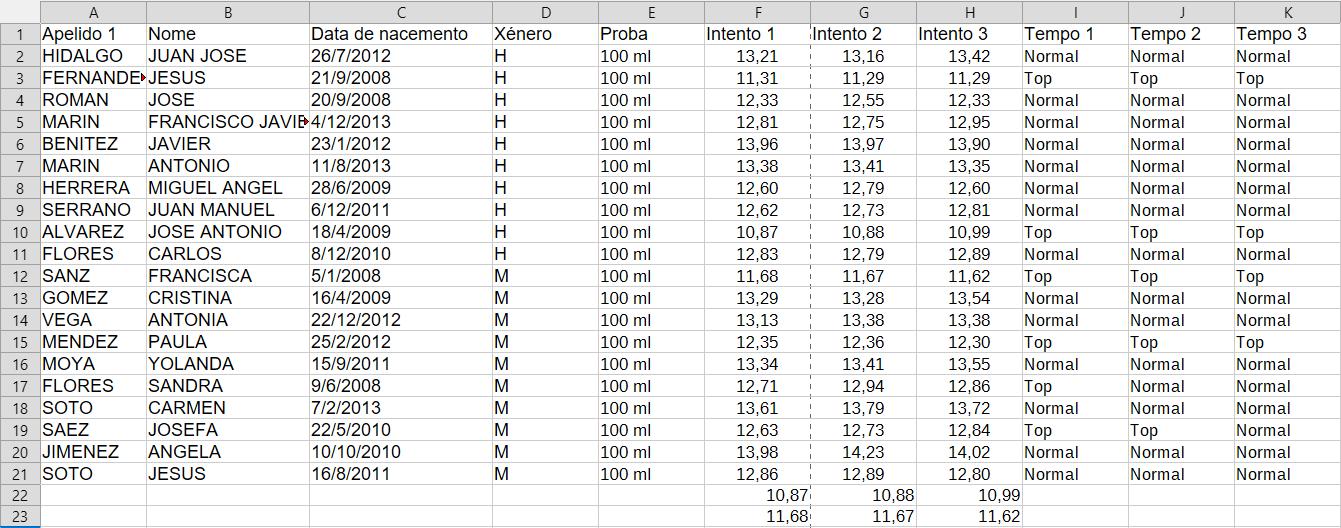Select Intento 3 value 12,84
1341x528 pixels.
[x=969, y=430]
